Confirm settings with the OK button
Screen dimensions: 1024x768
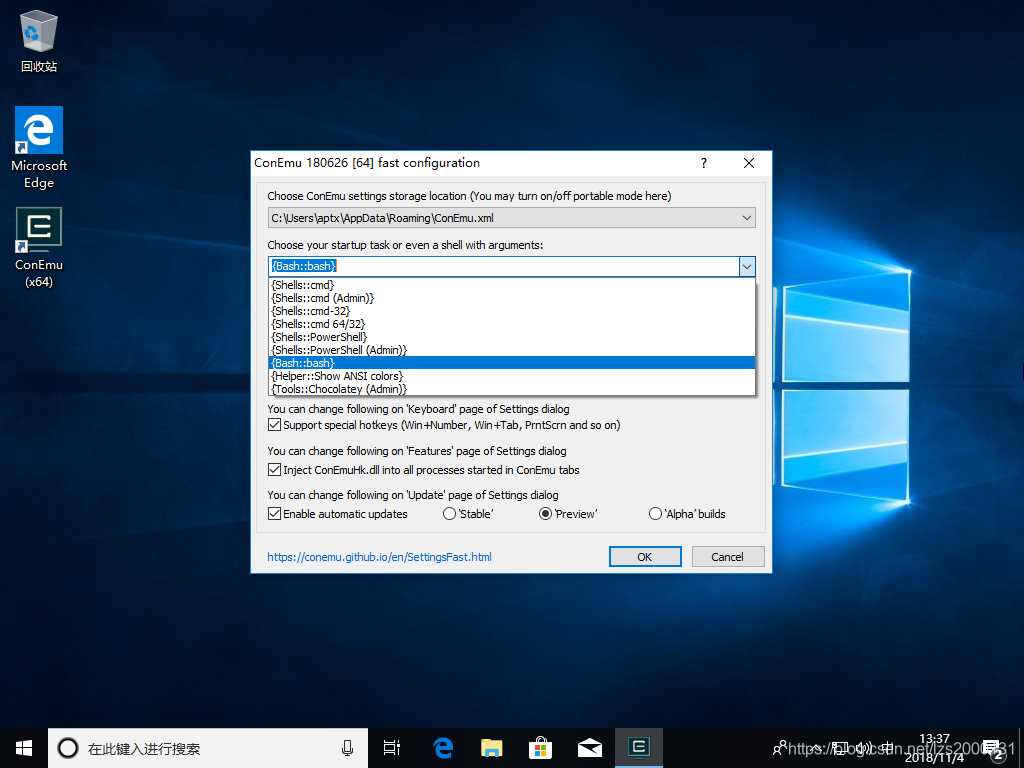coord(645,557)
